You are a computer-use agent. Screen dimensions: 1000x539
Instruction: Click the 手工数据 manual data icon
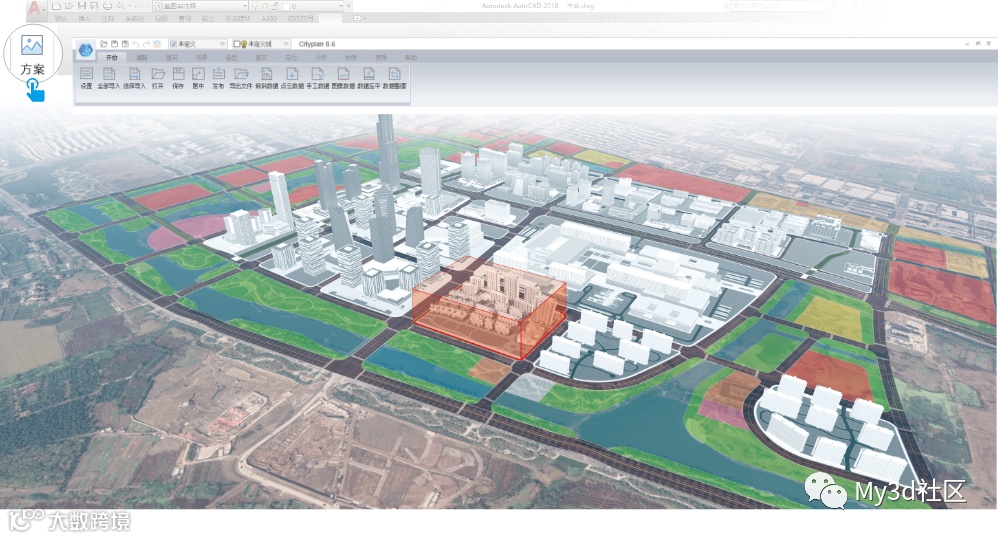[318, 73]
